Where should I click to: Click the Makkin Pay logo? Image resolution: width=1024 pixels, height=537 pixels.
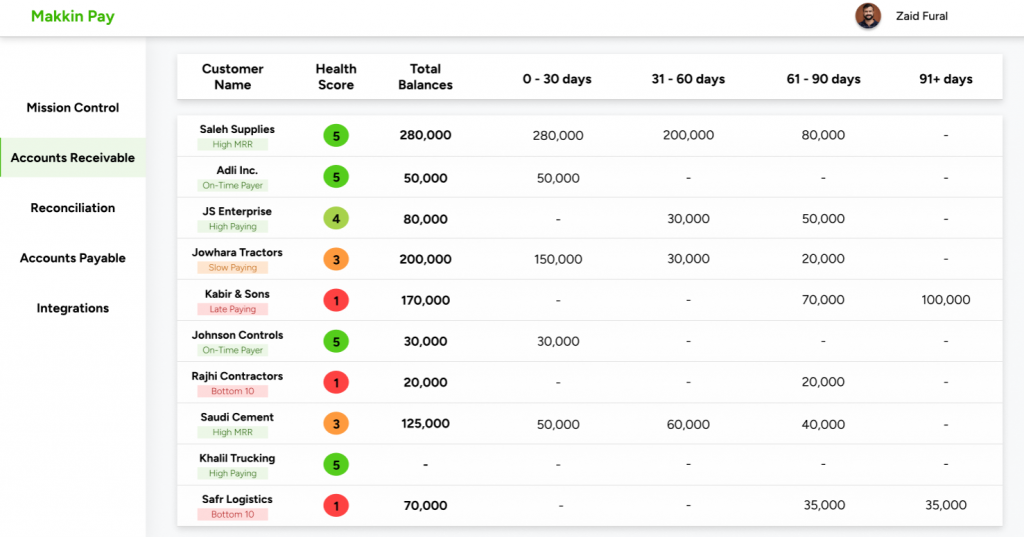73,17
